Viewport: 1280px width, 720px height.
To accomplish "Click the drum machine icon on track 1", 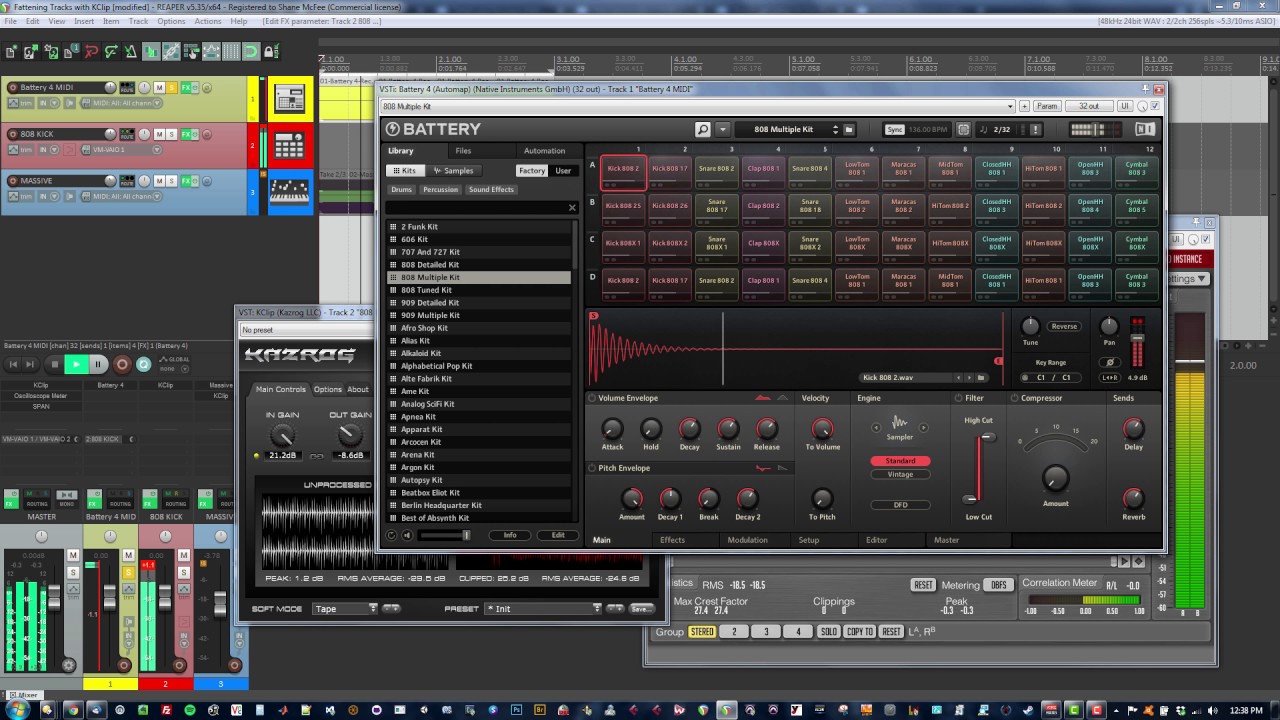I will [290, 99].
